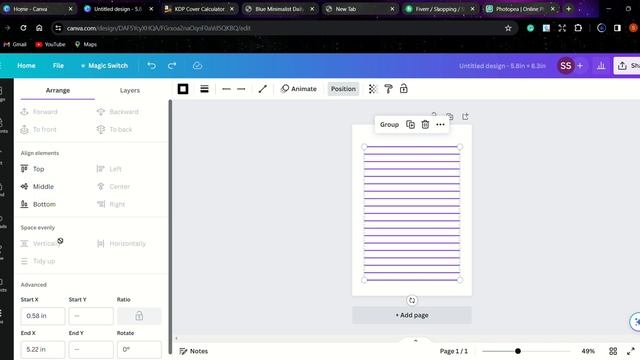The width and height of the screenshot is (640, 360).
Task: Click Group in the floating toolbar
Action: [389, 124]
